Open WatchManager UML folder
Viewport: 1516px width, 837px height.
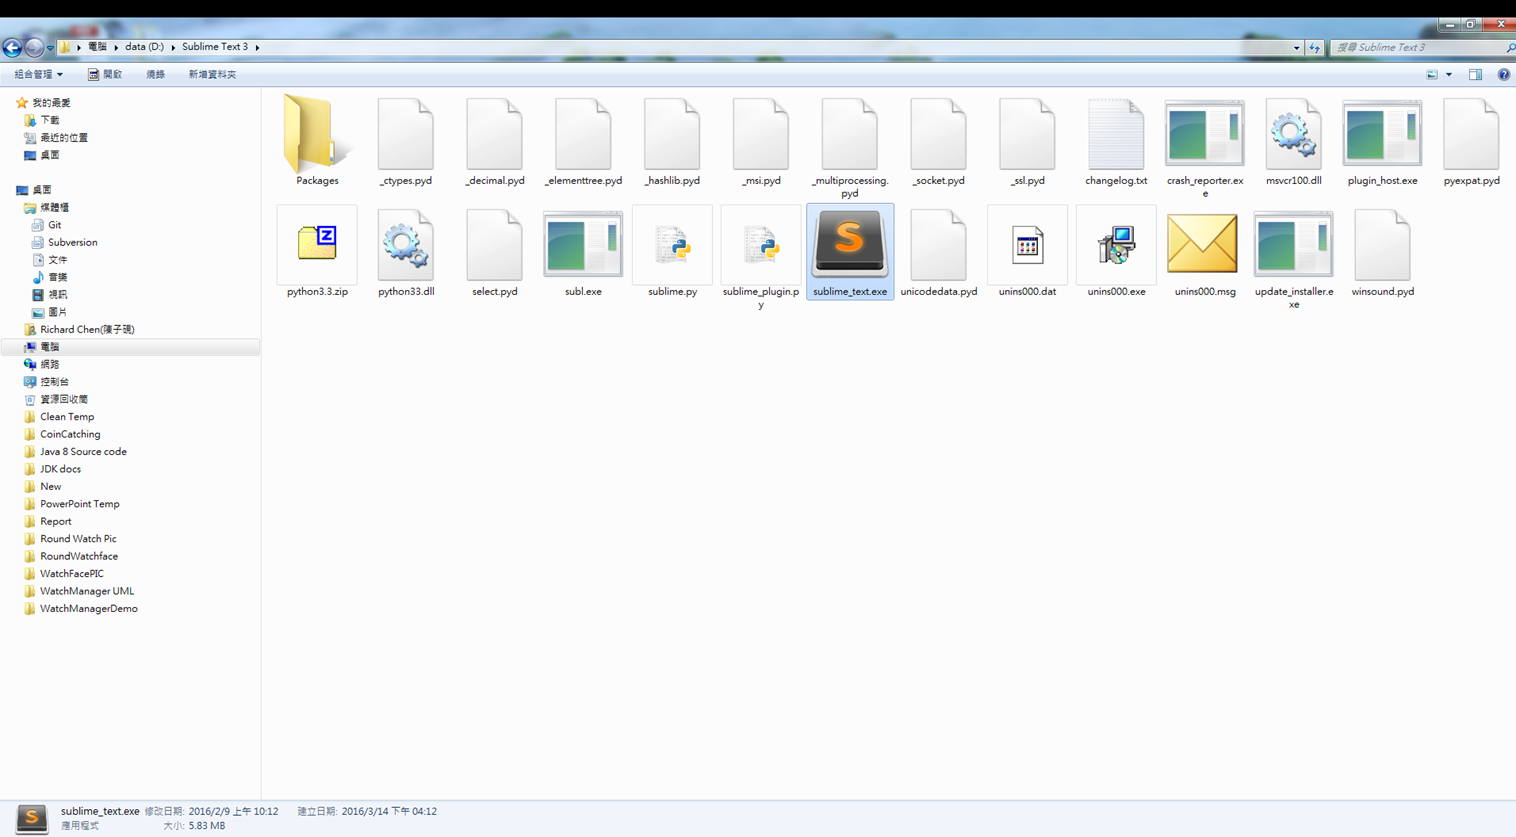click(86, 591)
